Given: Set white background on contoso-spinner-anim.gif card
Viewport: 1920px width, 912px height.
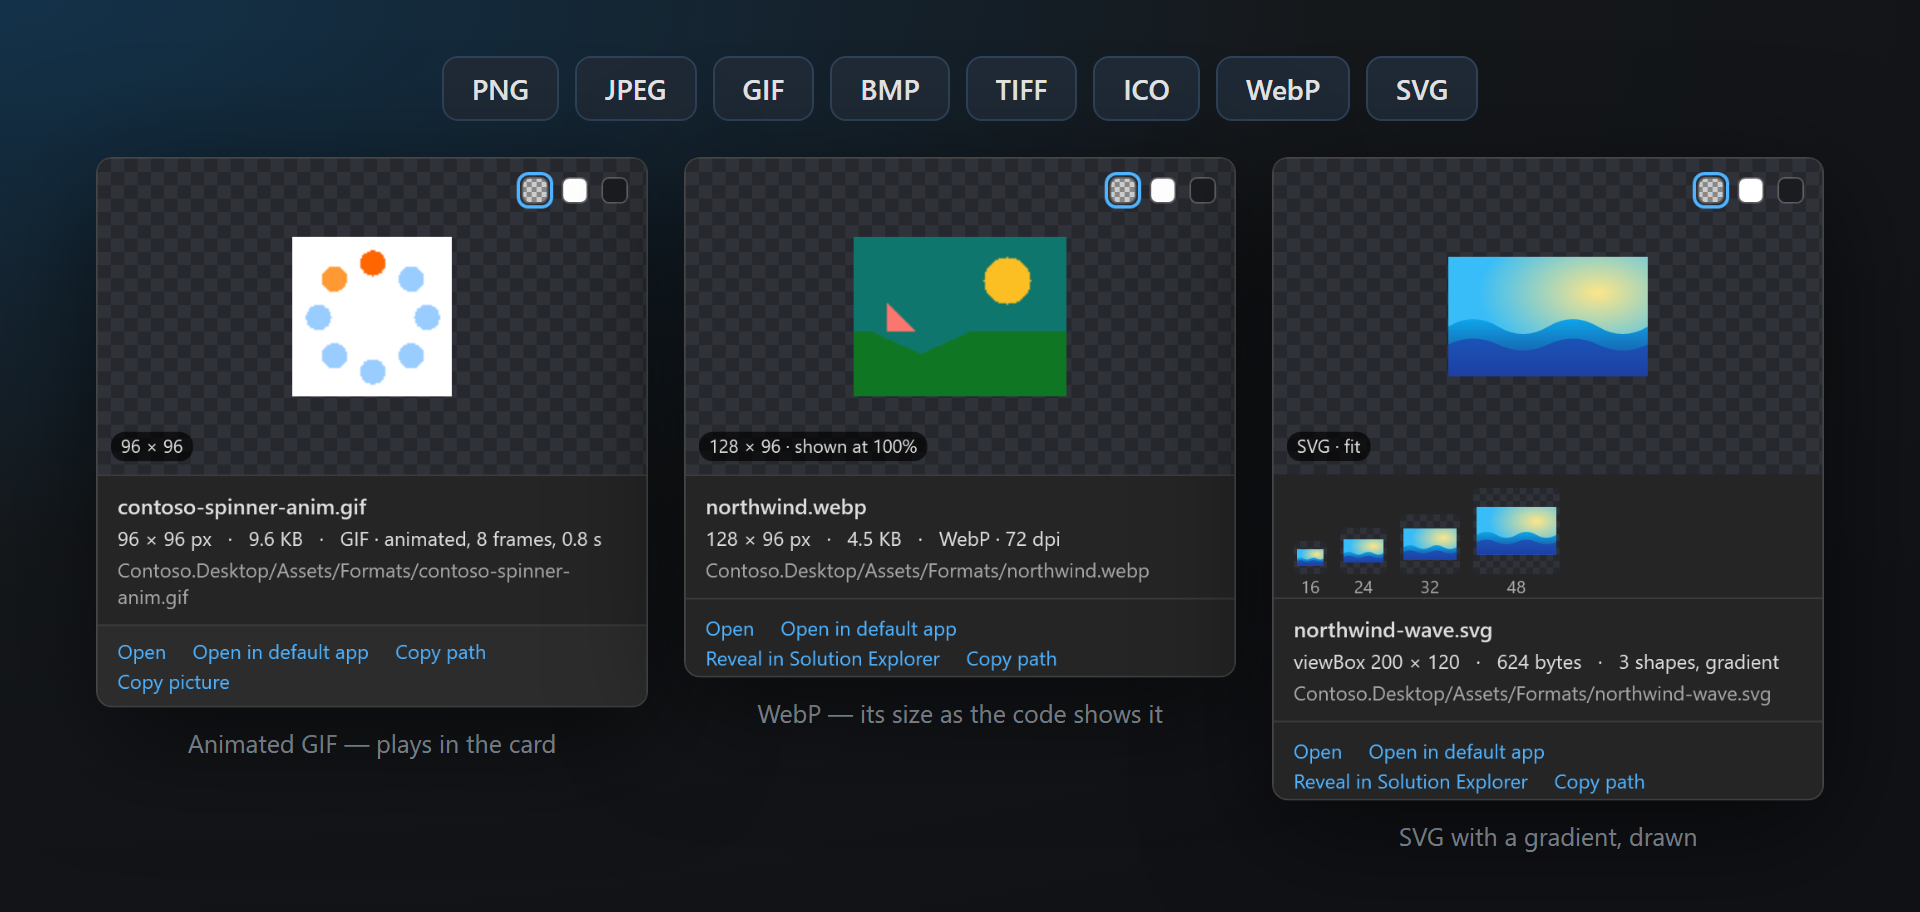Looking at the screenshot, I should 575,190.
